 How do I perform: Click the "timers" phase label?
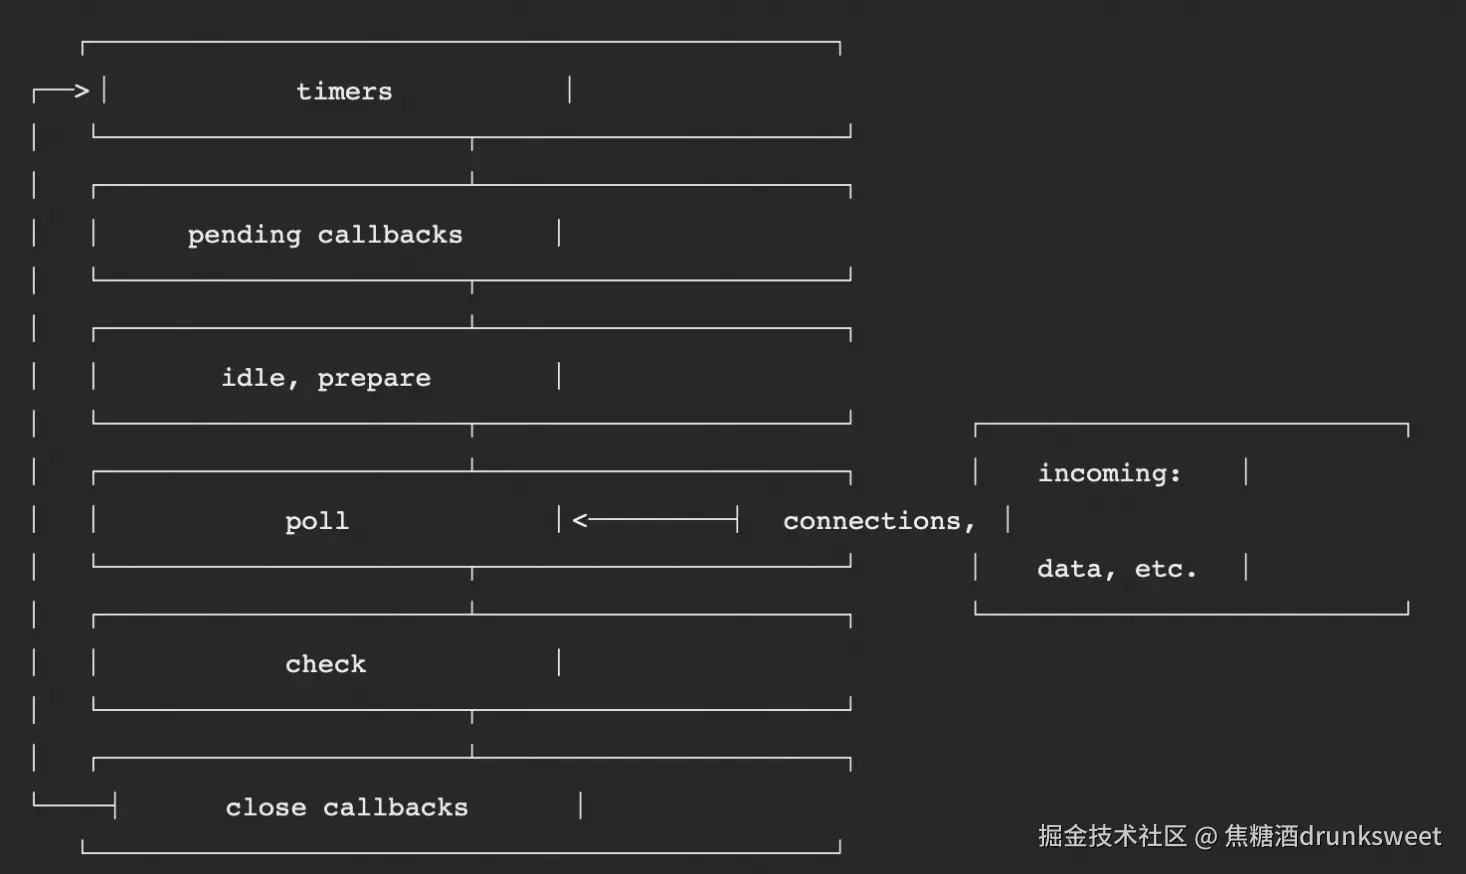click(x=344, y=91)
